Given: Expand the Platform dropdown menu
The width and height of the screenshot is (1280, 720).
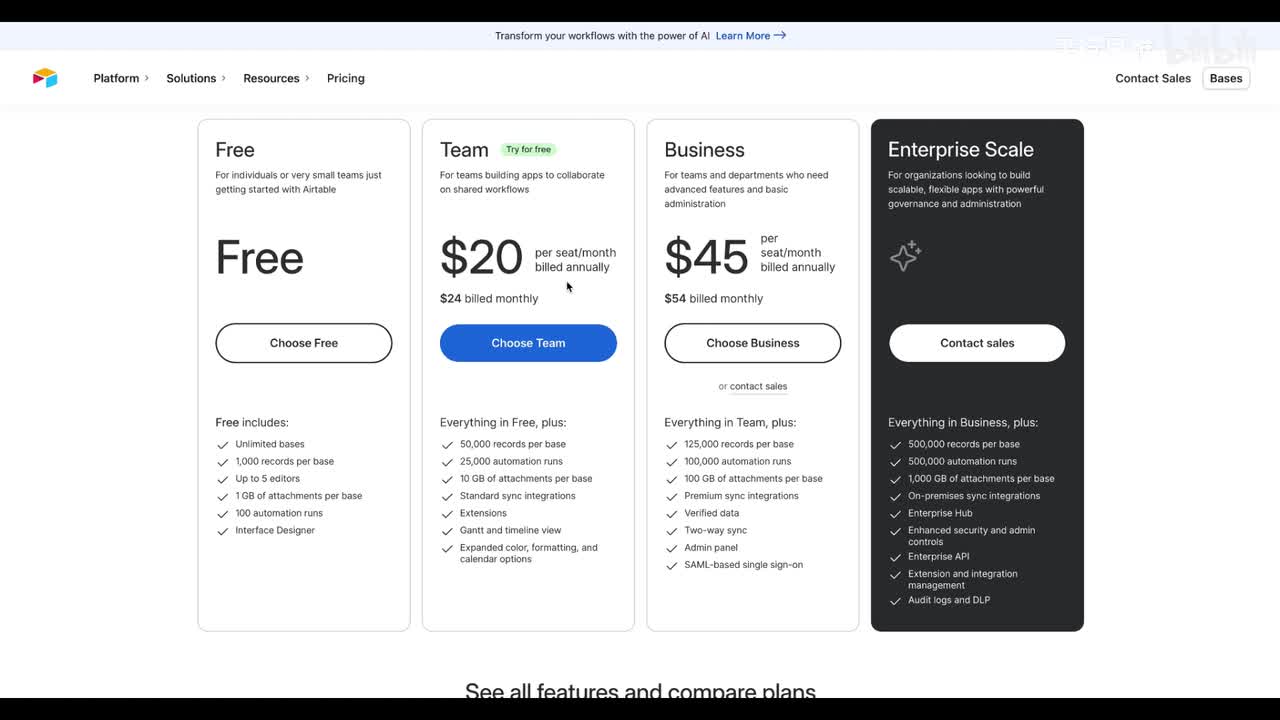Looking at the screenshot, I should (x=120, y=78).
